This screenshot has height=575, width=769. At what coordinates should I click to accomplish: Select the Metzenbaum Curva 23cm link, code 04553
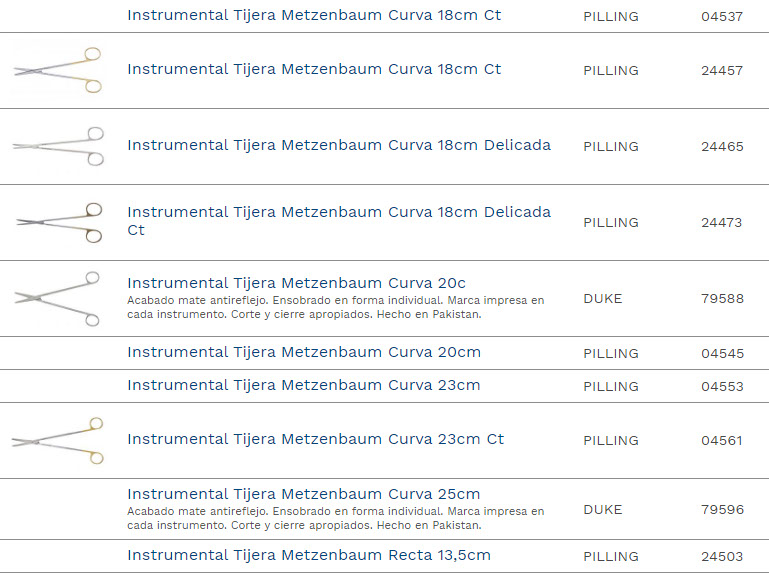pyautogui.click(x=304, y=386)
